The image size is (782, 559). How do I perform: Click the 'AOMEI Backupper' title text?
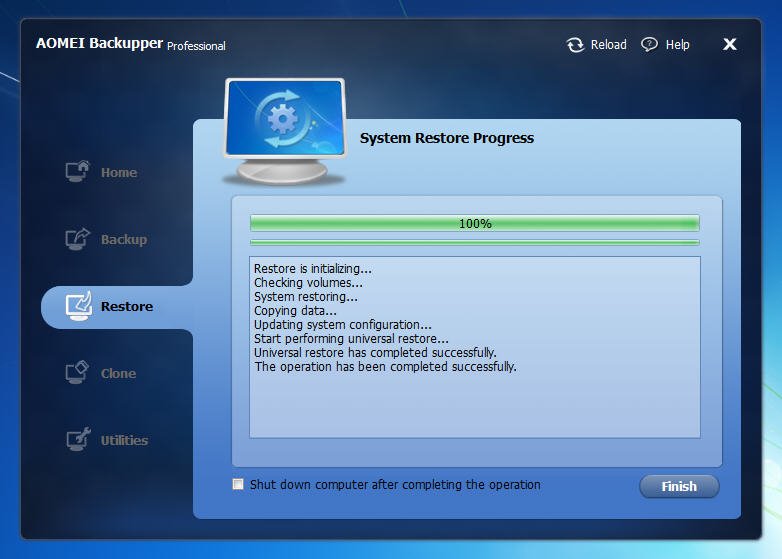99,43
